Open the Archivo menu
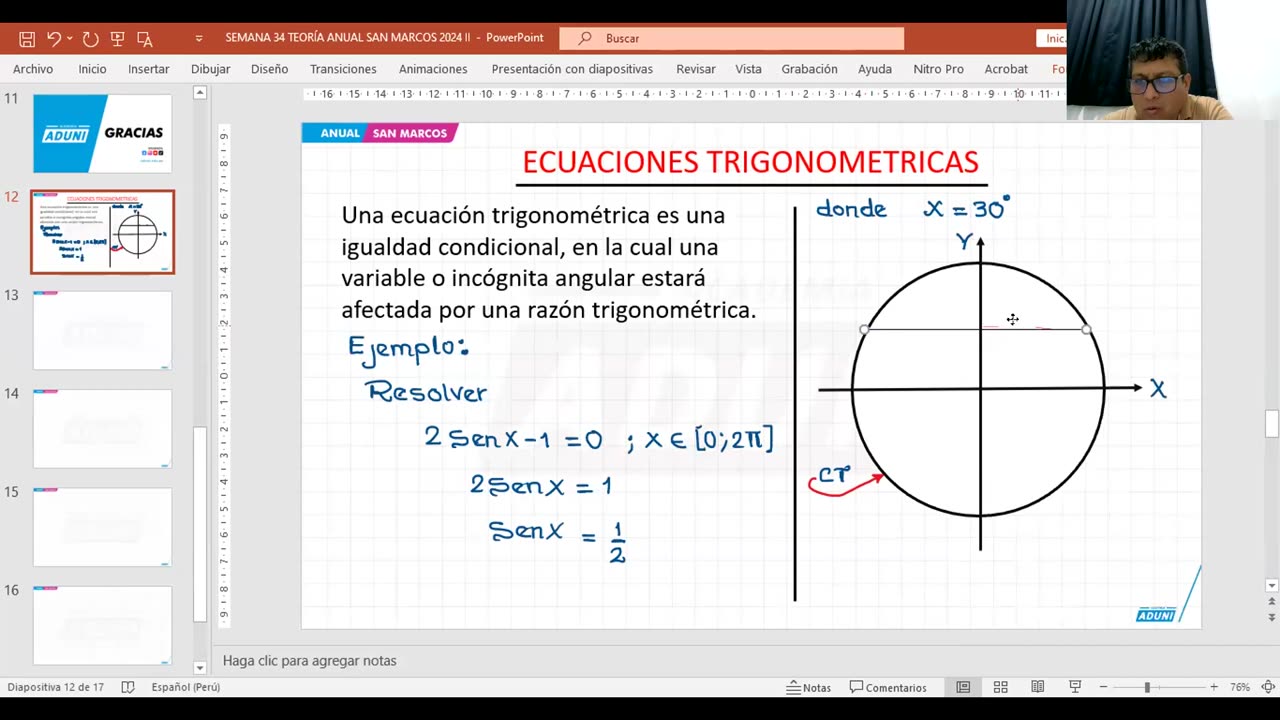Screen dimensions: 1280x720 [x=33, y=69]
